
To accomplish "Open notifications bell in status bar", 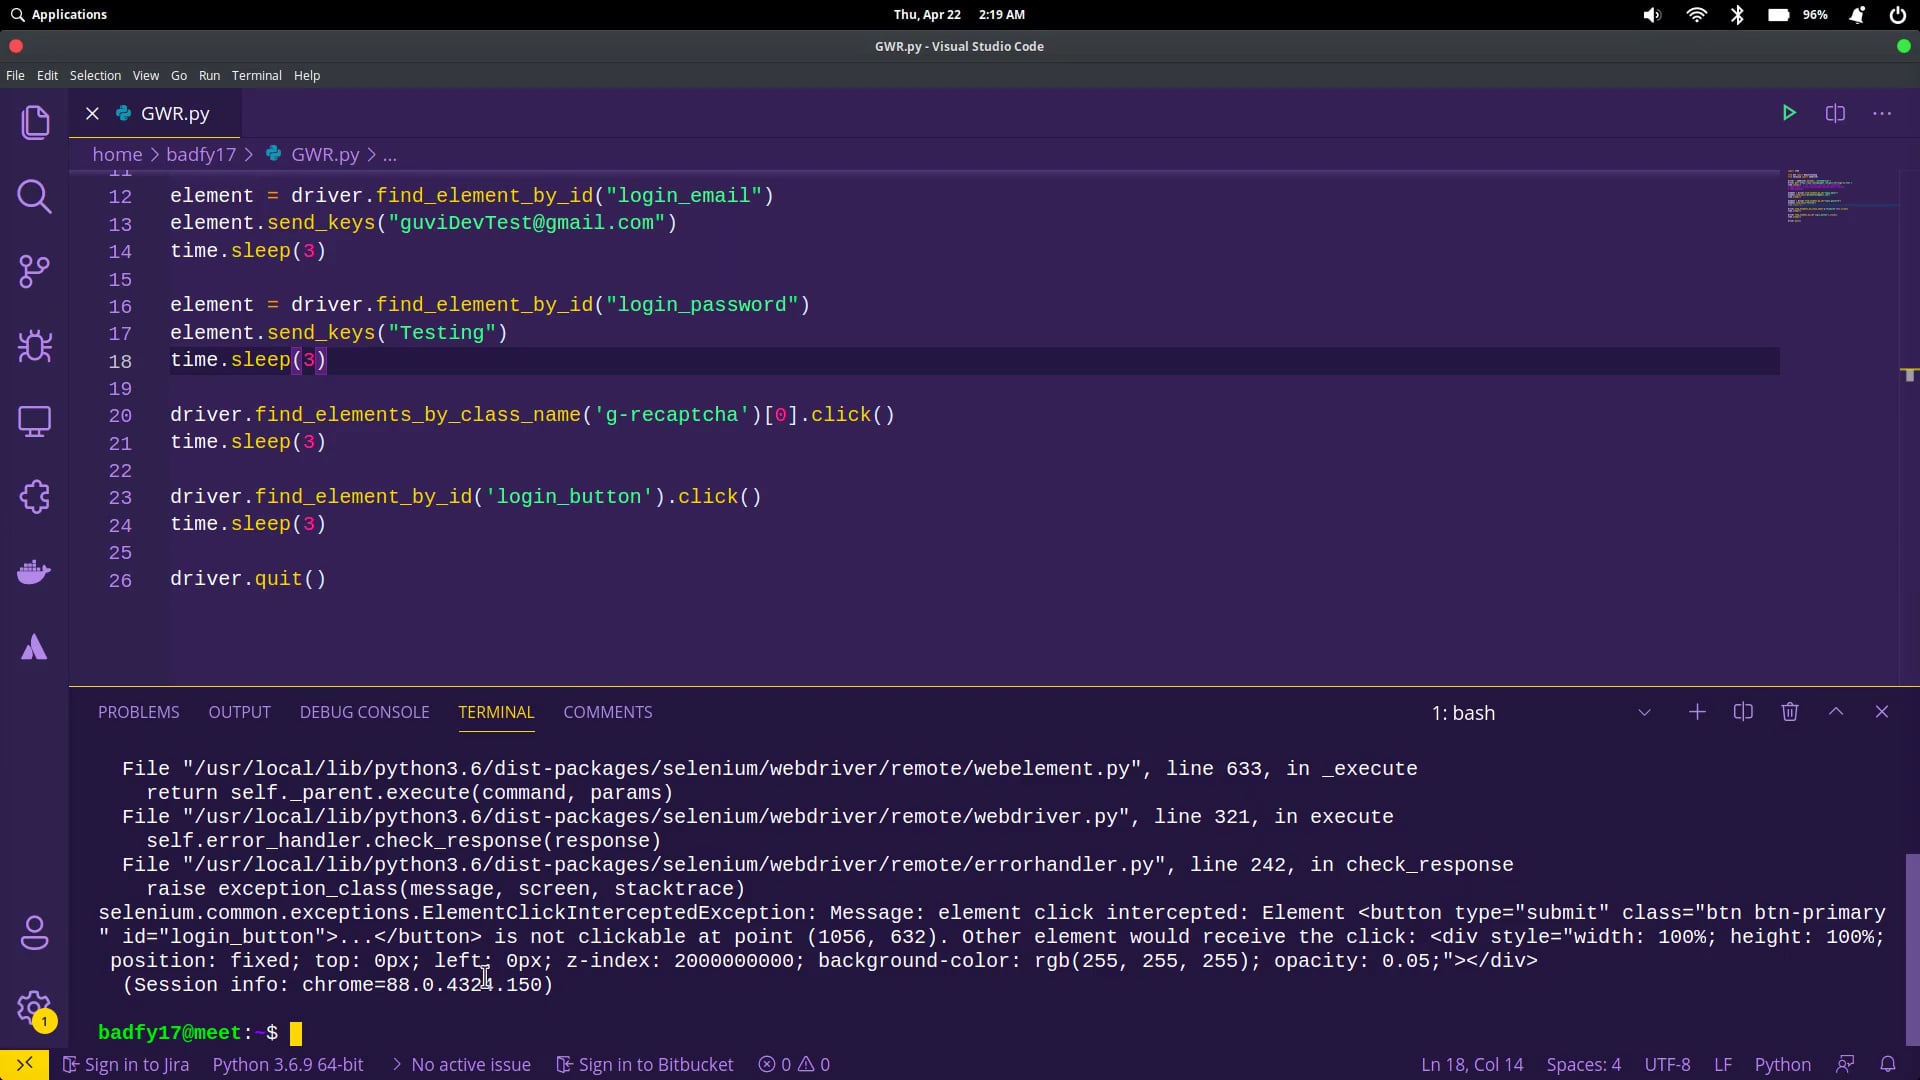I will coord(1888,1065).
